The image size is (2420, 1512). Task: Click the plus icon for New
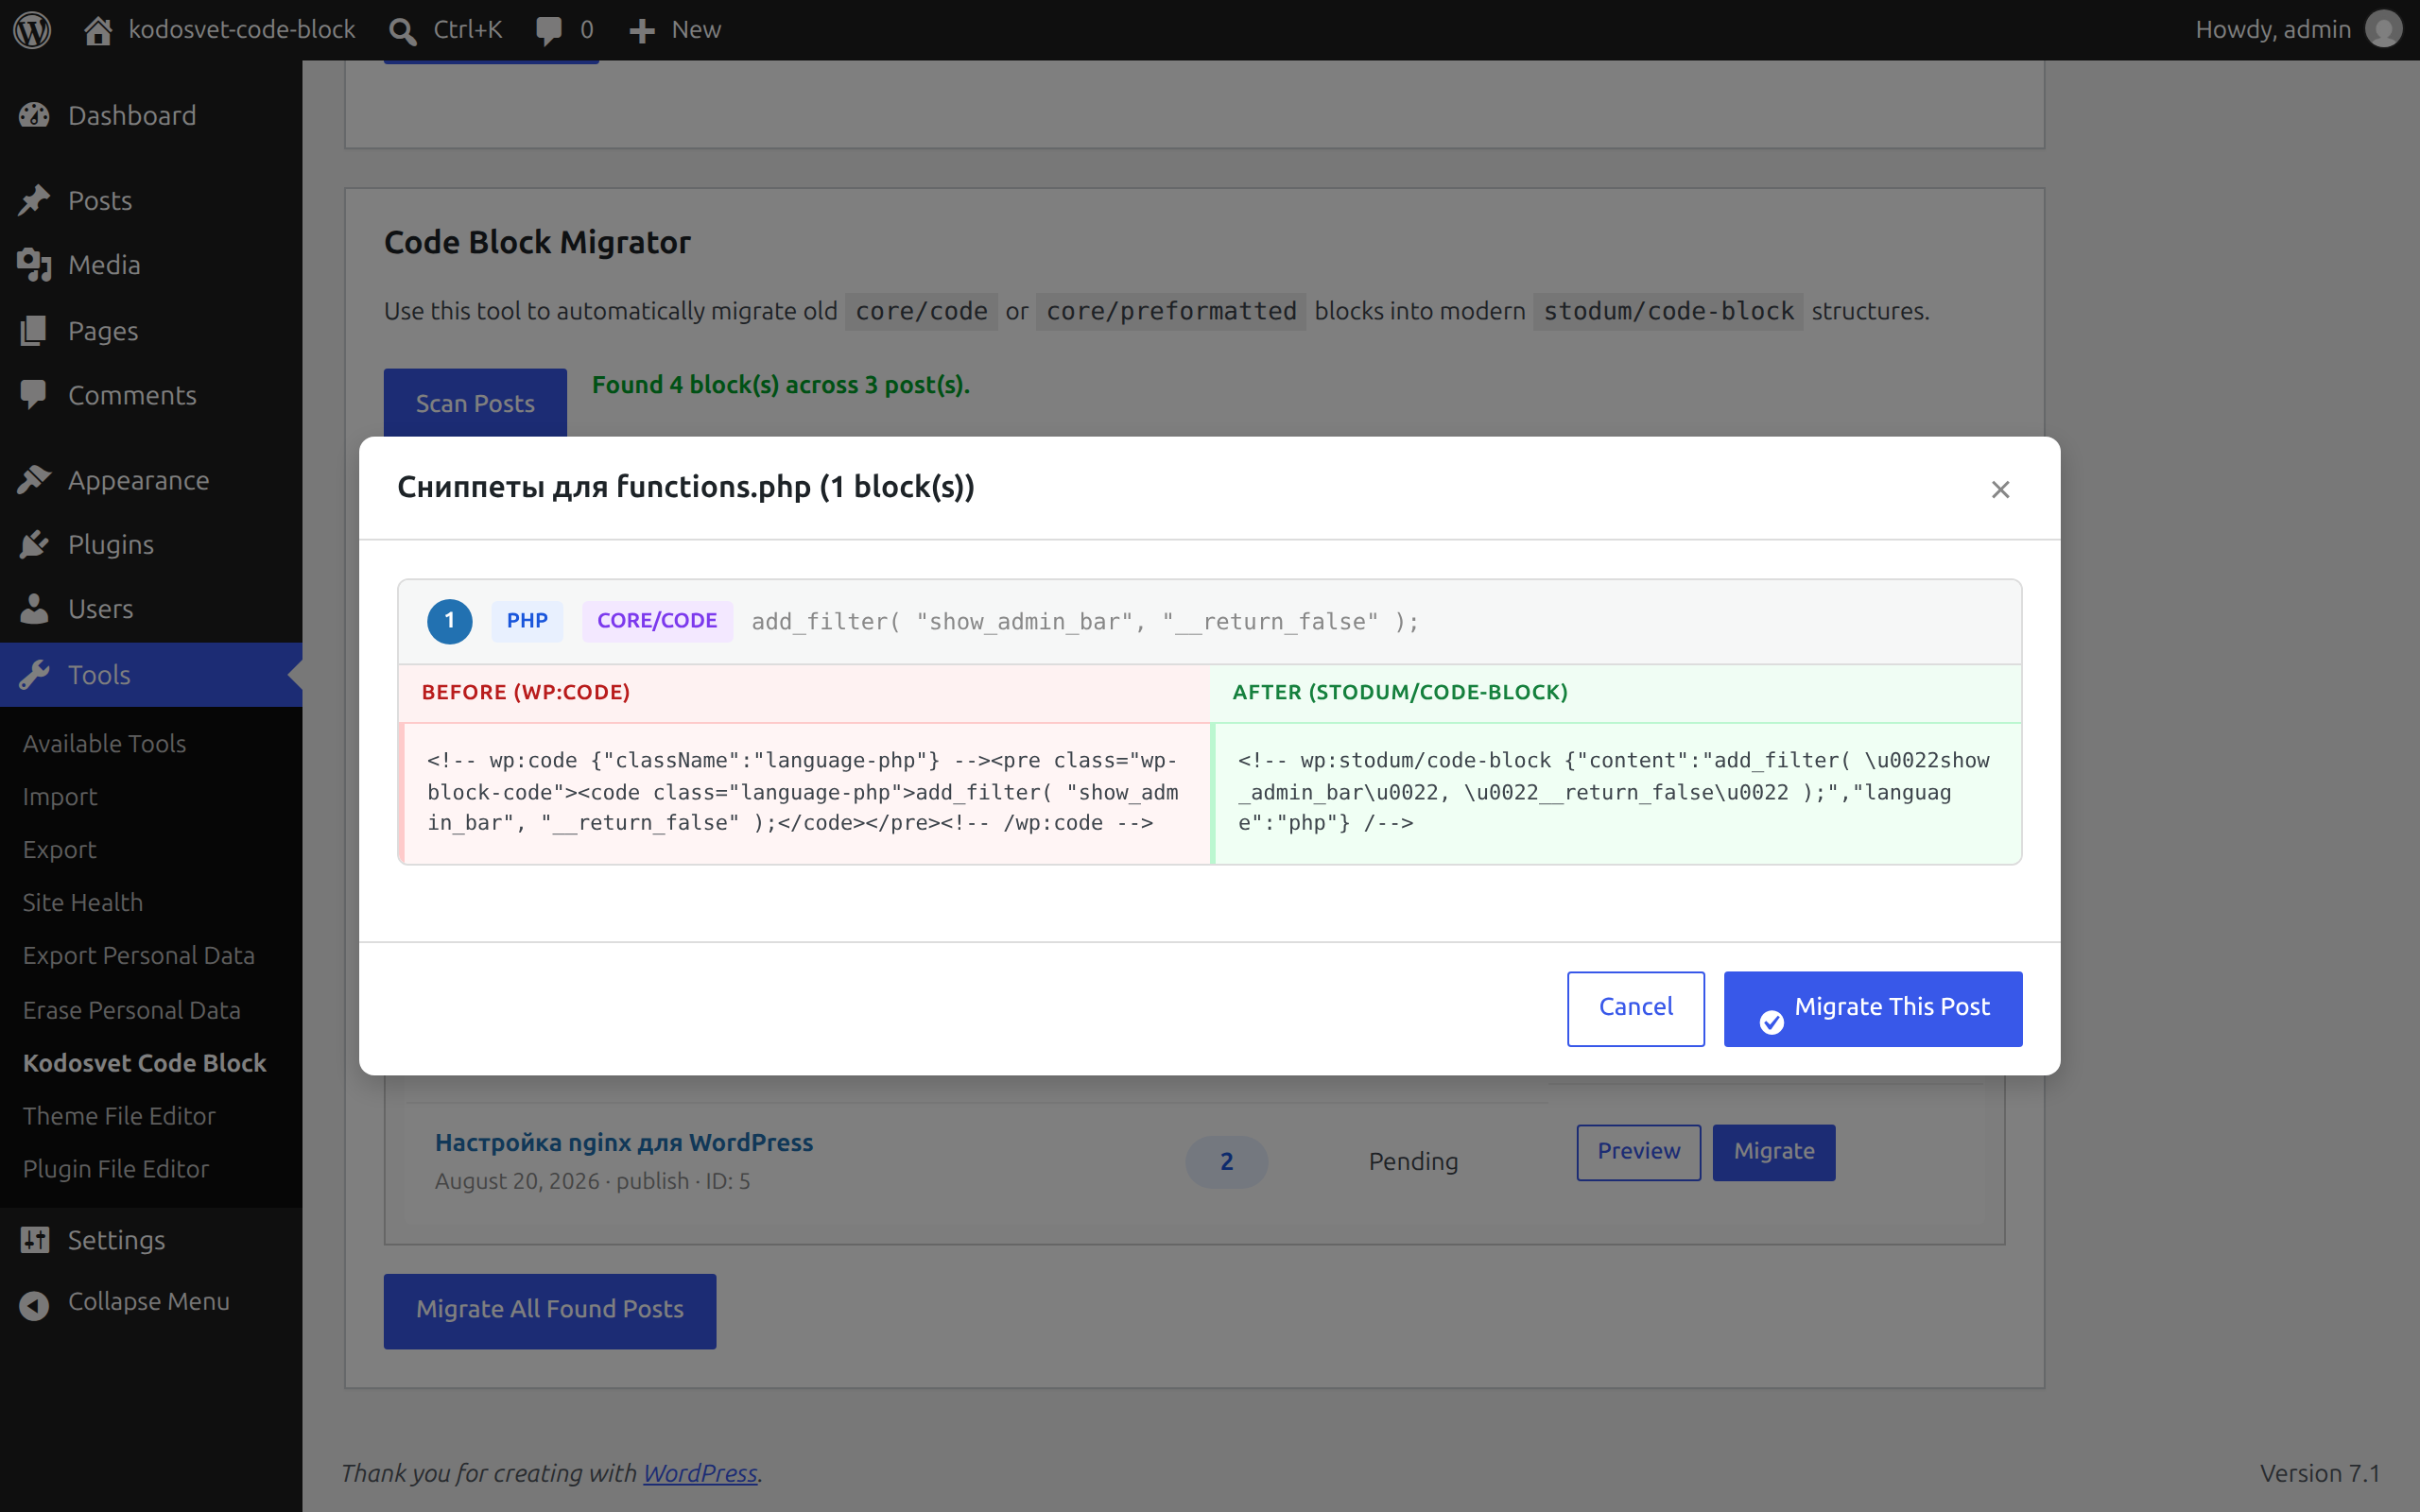tap(641, 31)
